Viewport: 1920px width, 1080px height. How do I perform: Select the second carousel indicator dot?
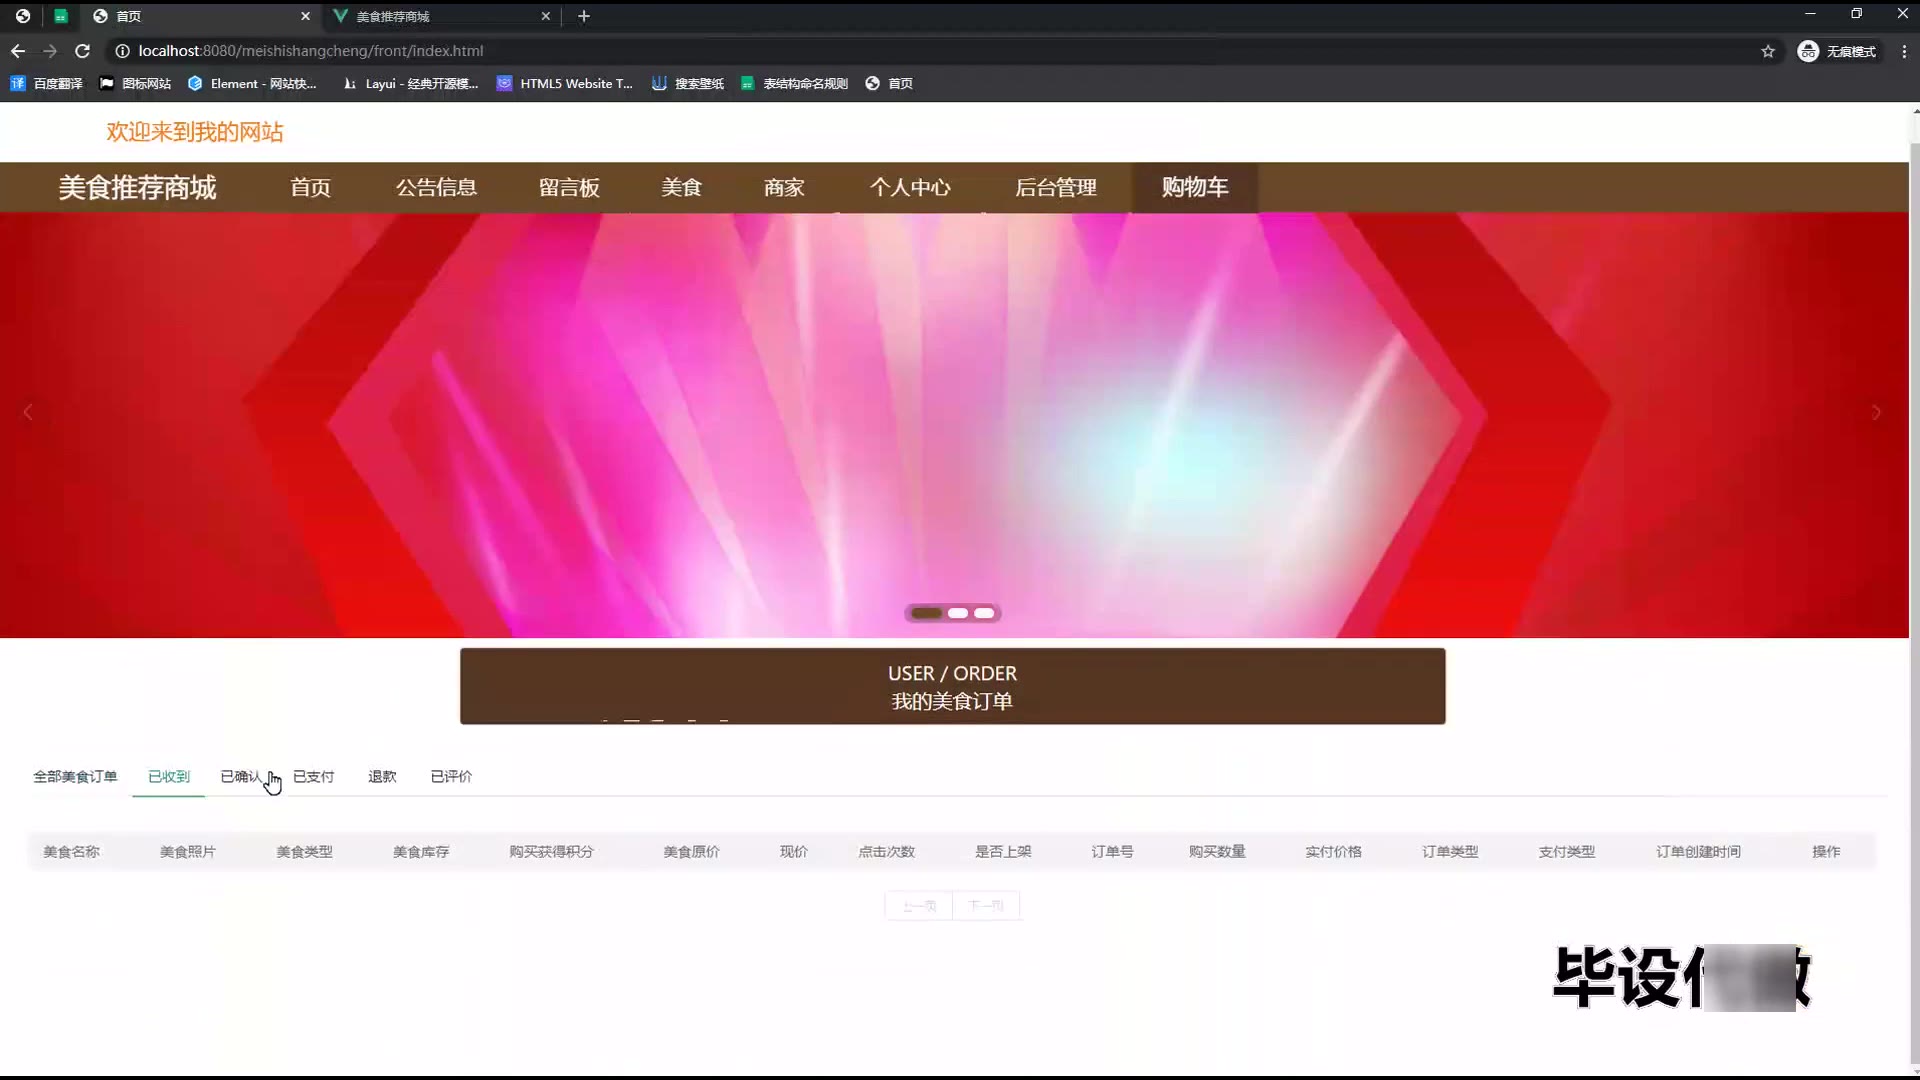(957, 613)
